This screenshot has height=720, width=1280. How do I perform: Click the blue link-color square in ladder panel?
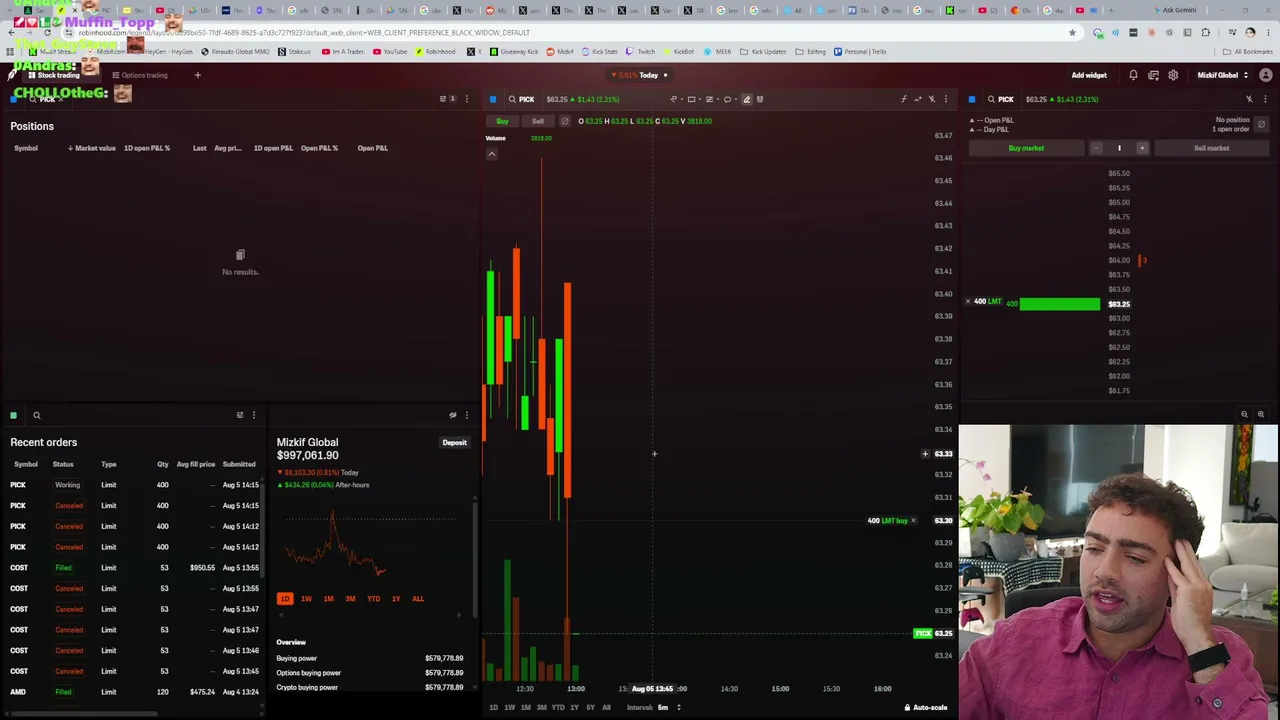(x=972, y=99)
